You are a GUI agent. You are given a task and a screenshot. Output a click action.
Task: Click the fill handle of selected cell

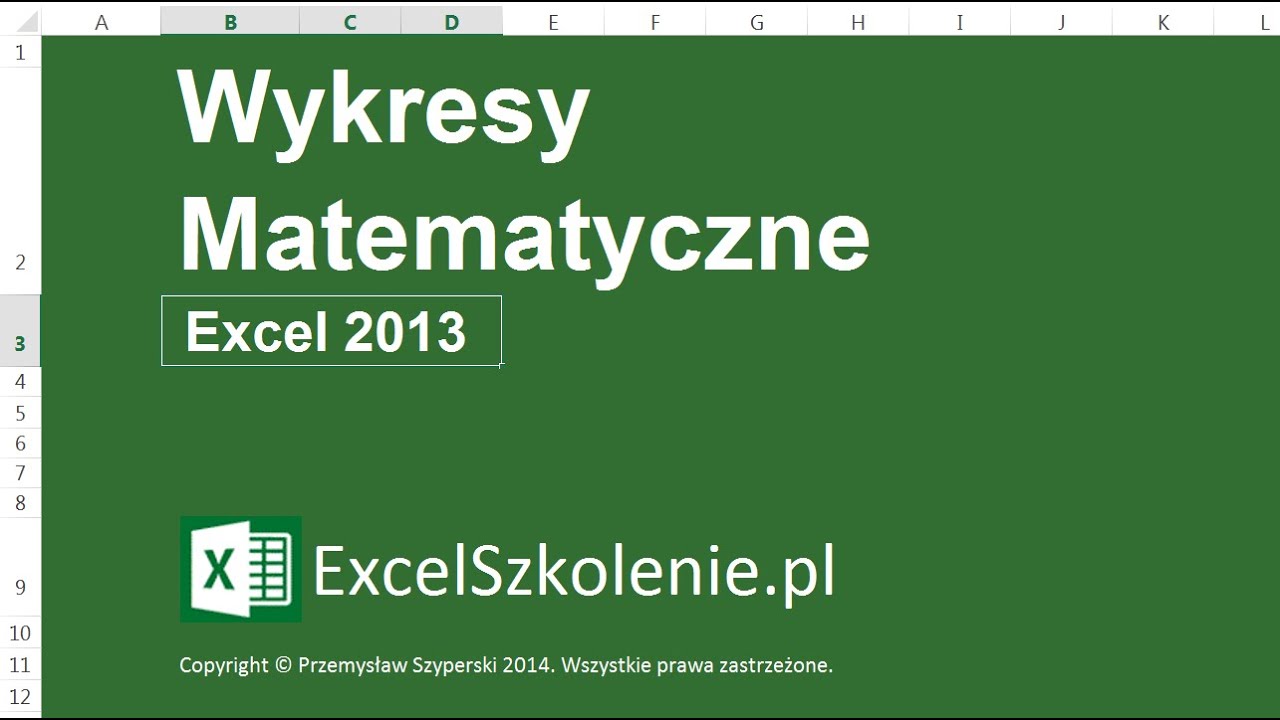pos(501,365)
